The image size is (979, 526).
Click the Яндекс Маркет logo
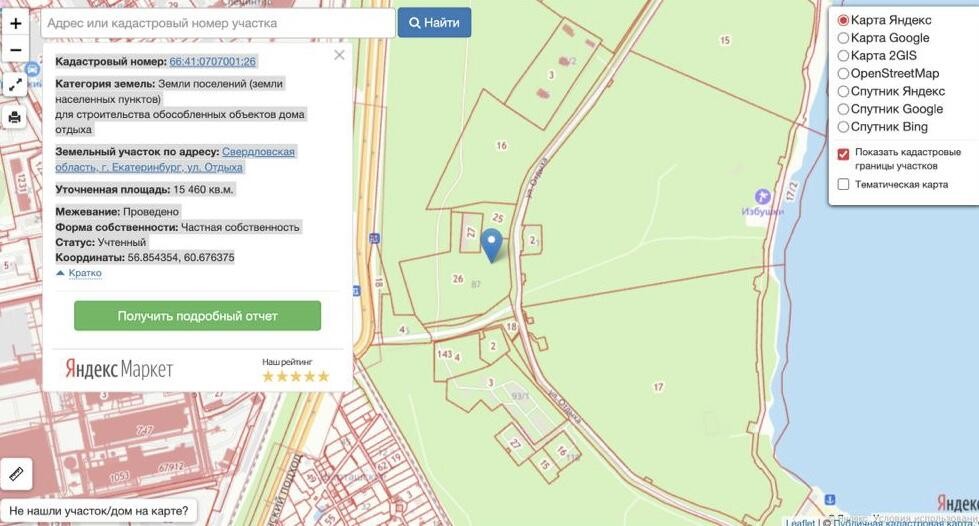[119, 369]
